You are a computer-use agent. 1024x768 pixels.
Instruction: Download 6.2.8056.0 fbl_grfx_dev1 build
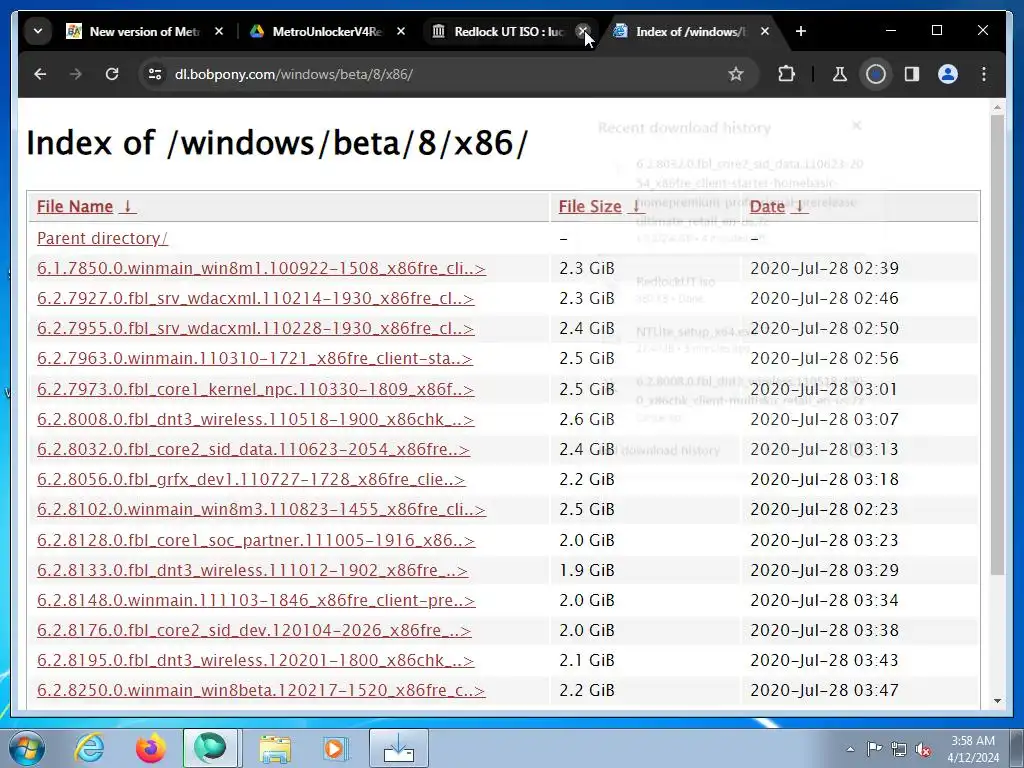[251, 479]
